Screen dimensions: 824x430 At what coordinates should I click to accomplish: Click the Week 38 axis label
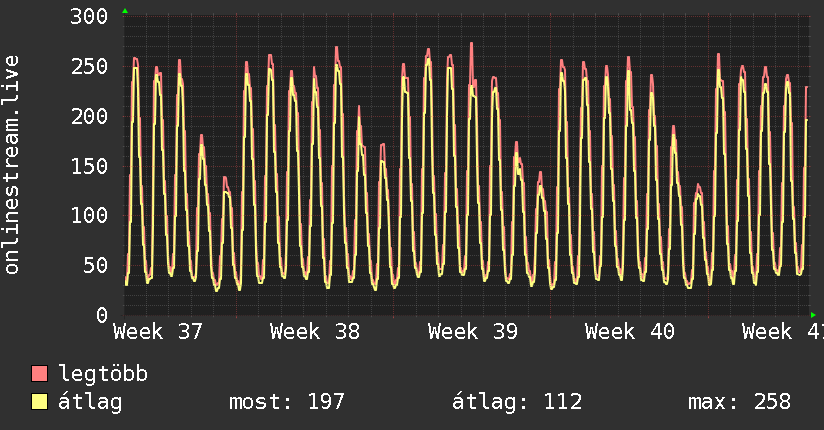(x=315, y=332)
